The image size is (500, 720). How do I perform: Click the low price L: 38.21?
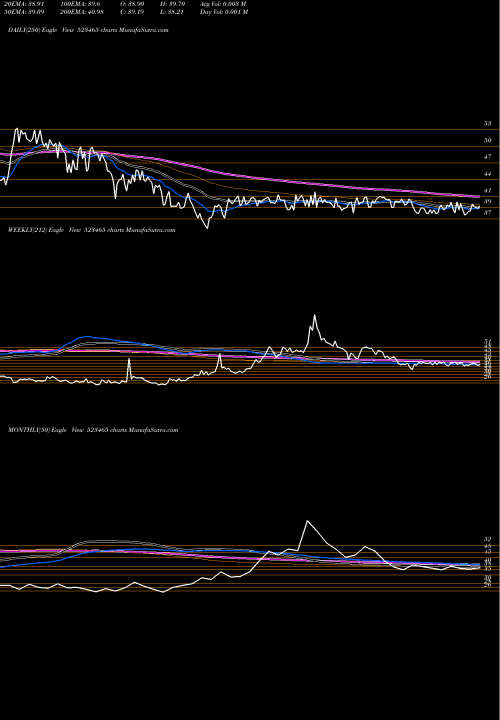pyautogui.click(x=172, y=11)
